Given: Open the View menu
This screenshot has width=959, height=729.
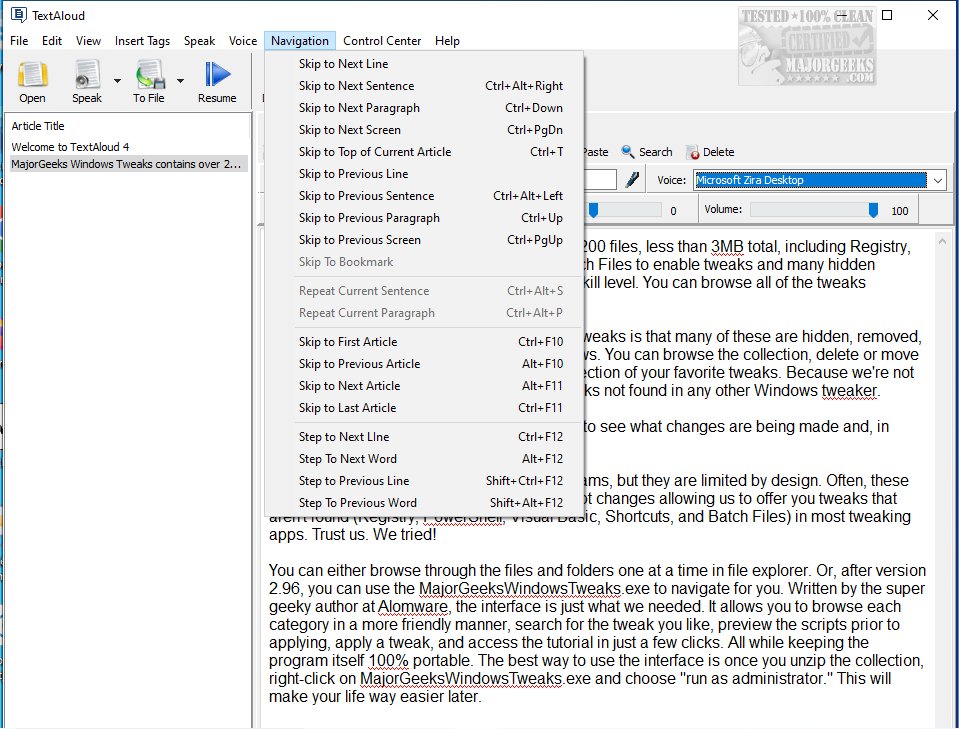Looking at the screenshot, I should point(88,40).
